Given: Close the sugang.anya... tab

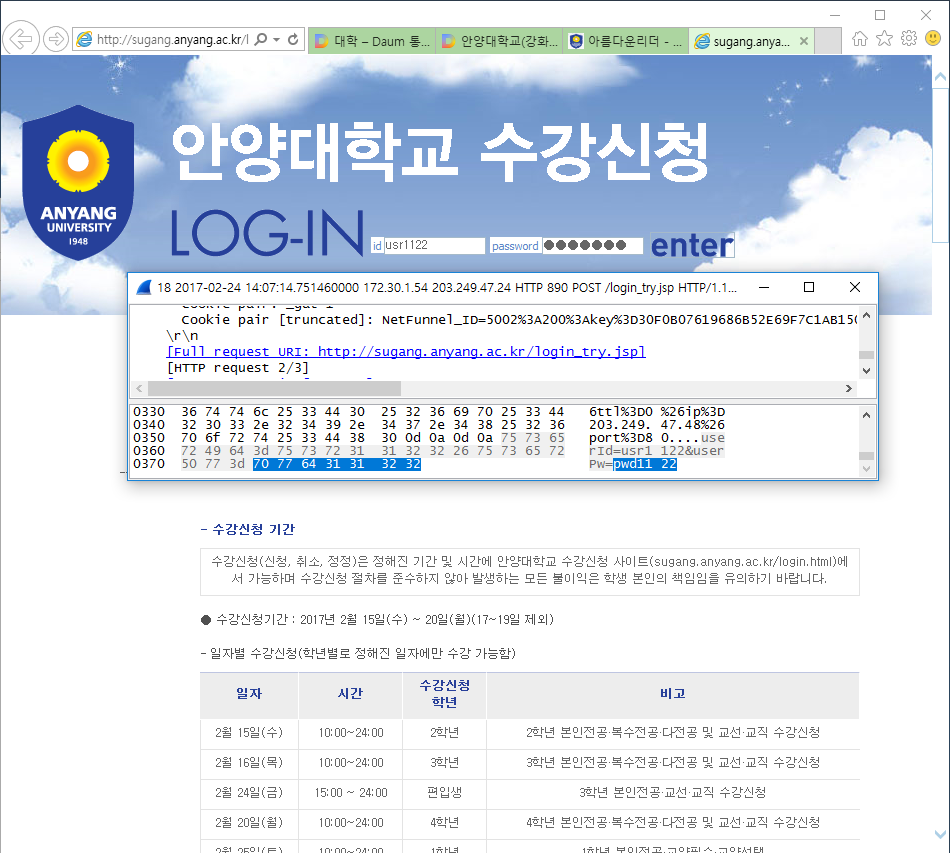Looking at the screenshot, I should click(x=803, y=41).
